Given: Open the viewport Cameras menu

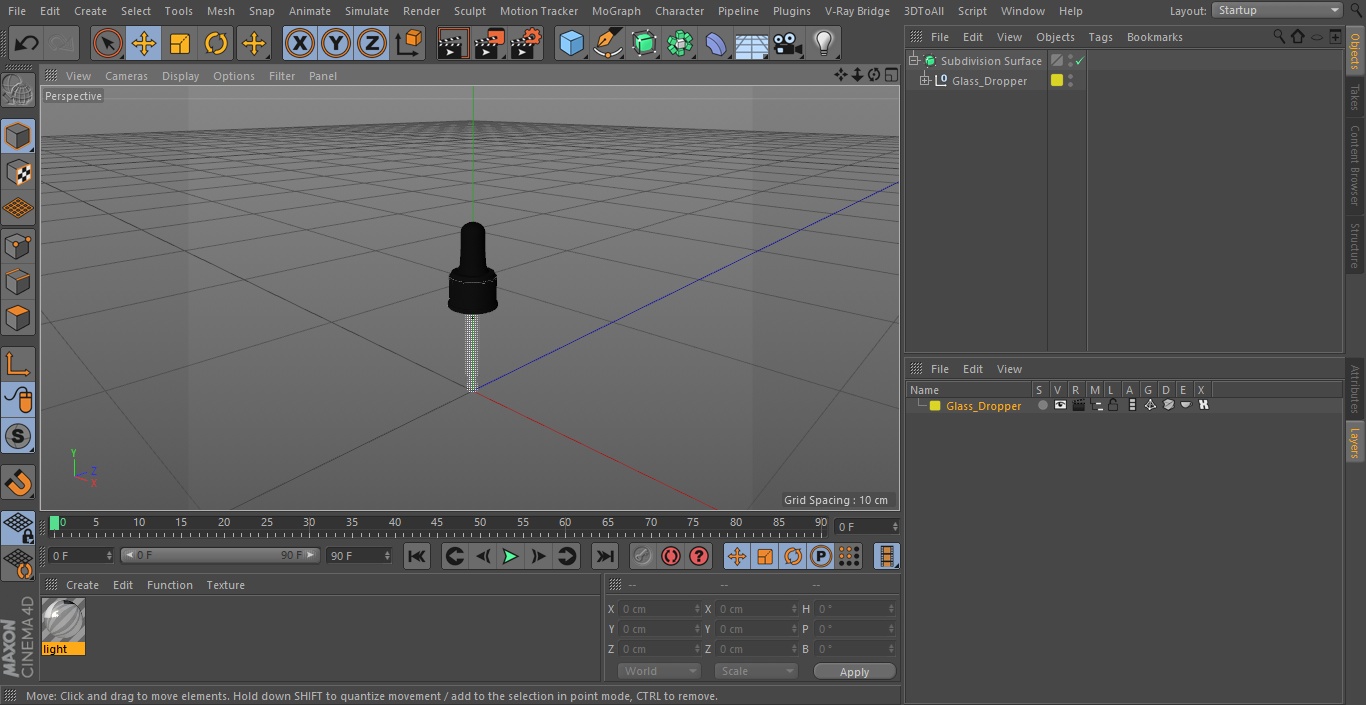Looking at the screenshot, I should (126, 76).
